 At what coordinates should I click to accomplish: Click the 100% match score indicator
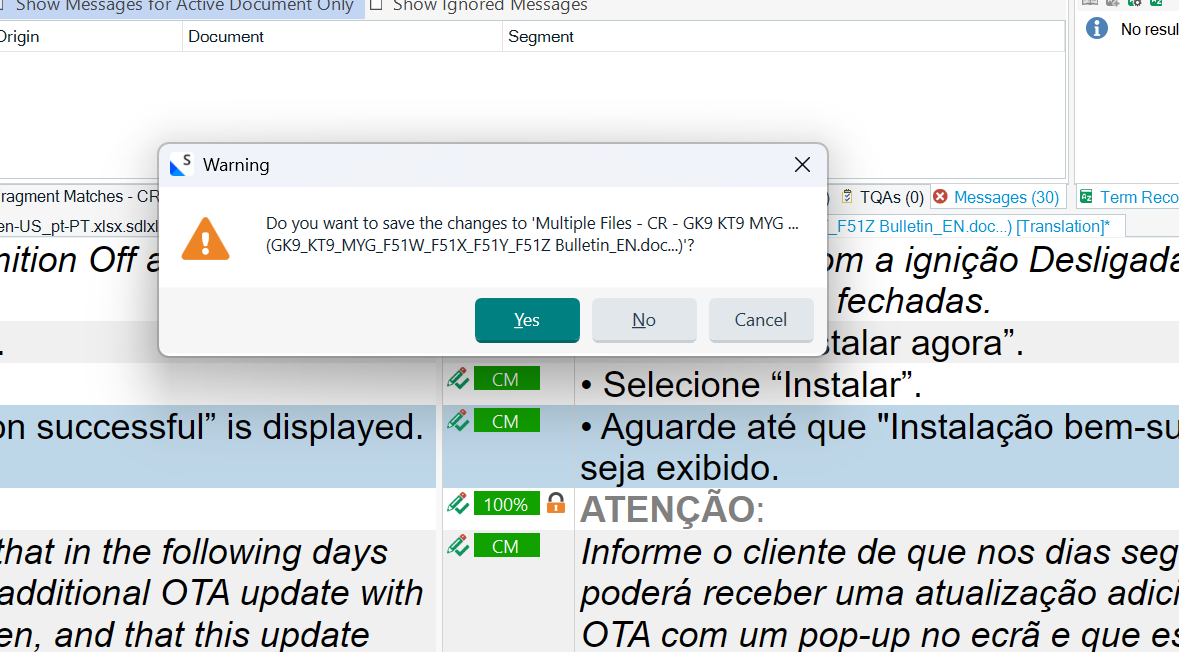pos(506,504)
